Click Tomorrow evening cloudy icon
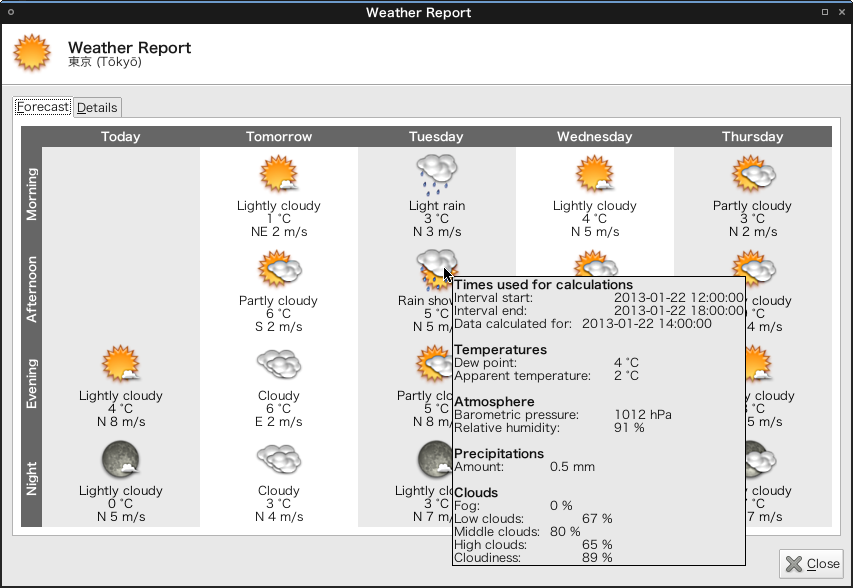This screenshot has height=588, width=853. (278, 365)
